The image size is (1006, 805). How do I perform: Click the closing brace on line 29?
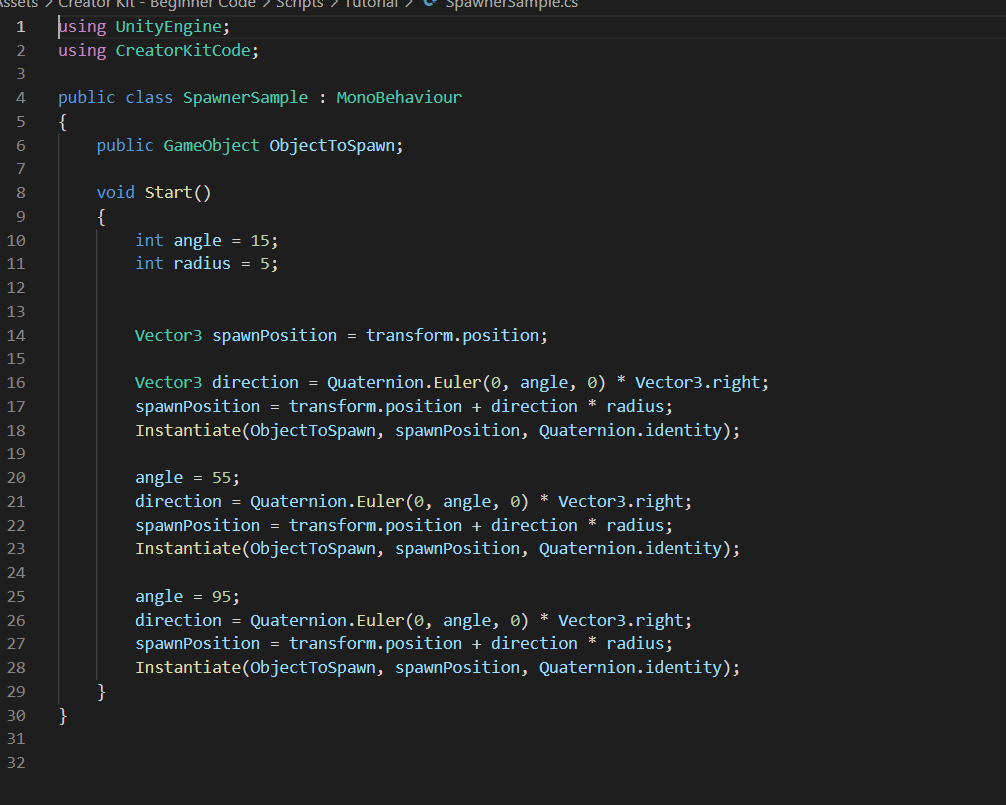coord(101,691)
